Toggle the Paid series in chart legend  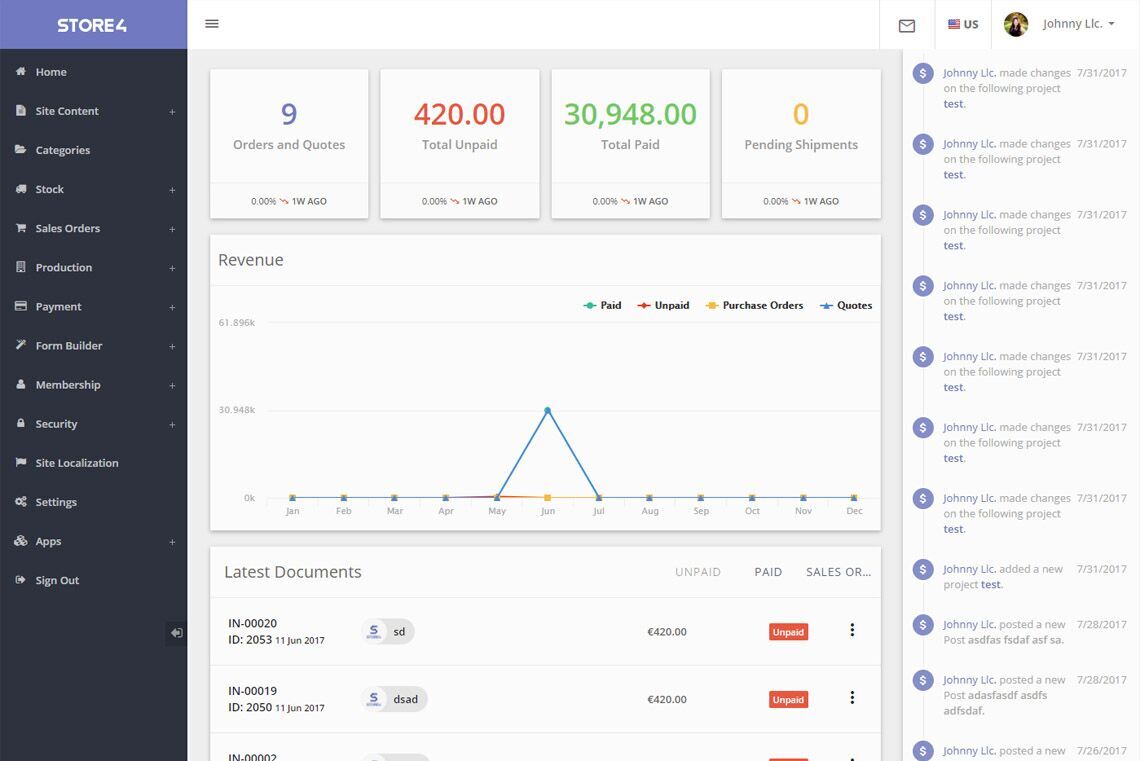pos(602,306)
